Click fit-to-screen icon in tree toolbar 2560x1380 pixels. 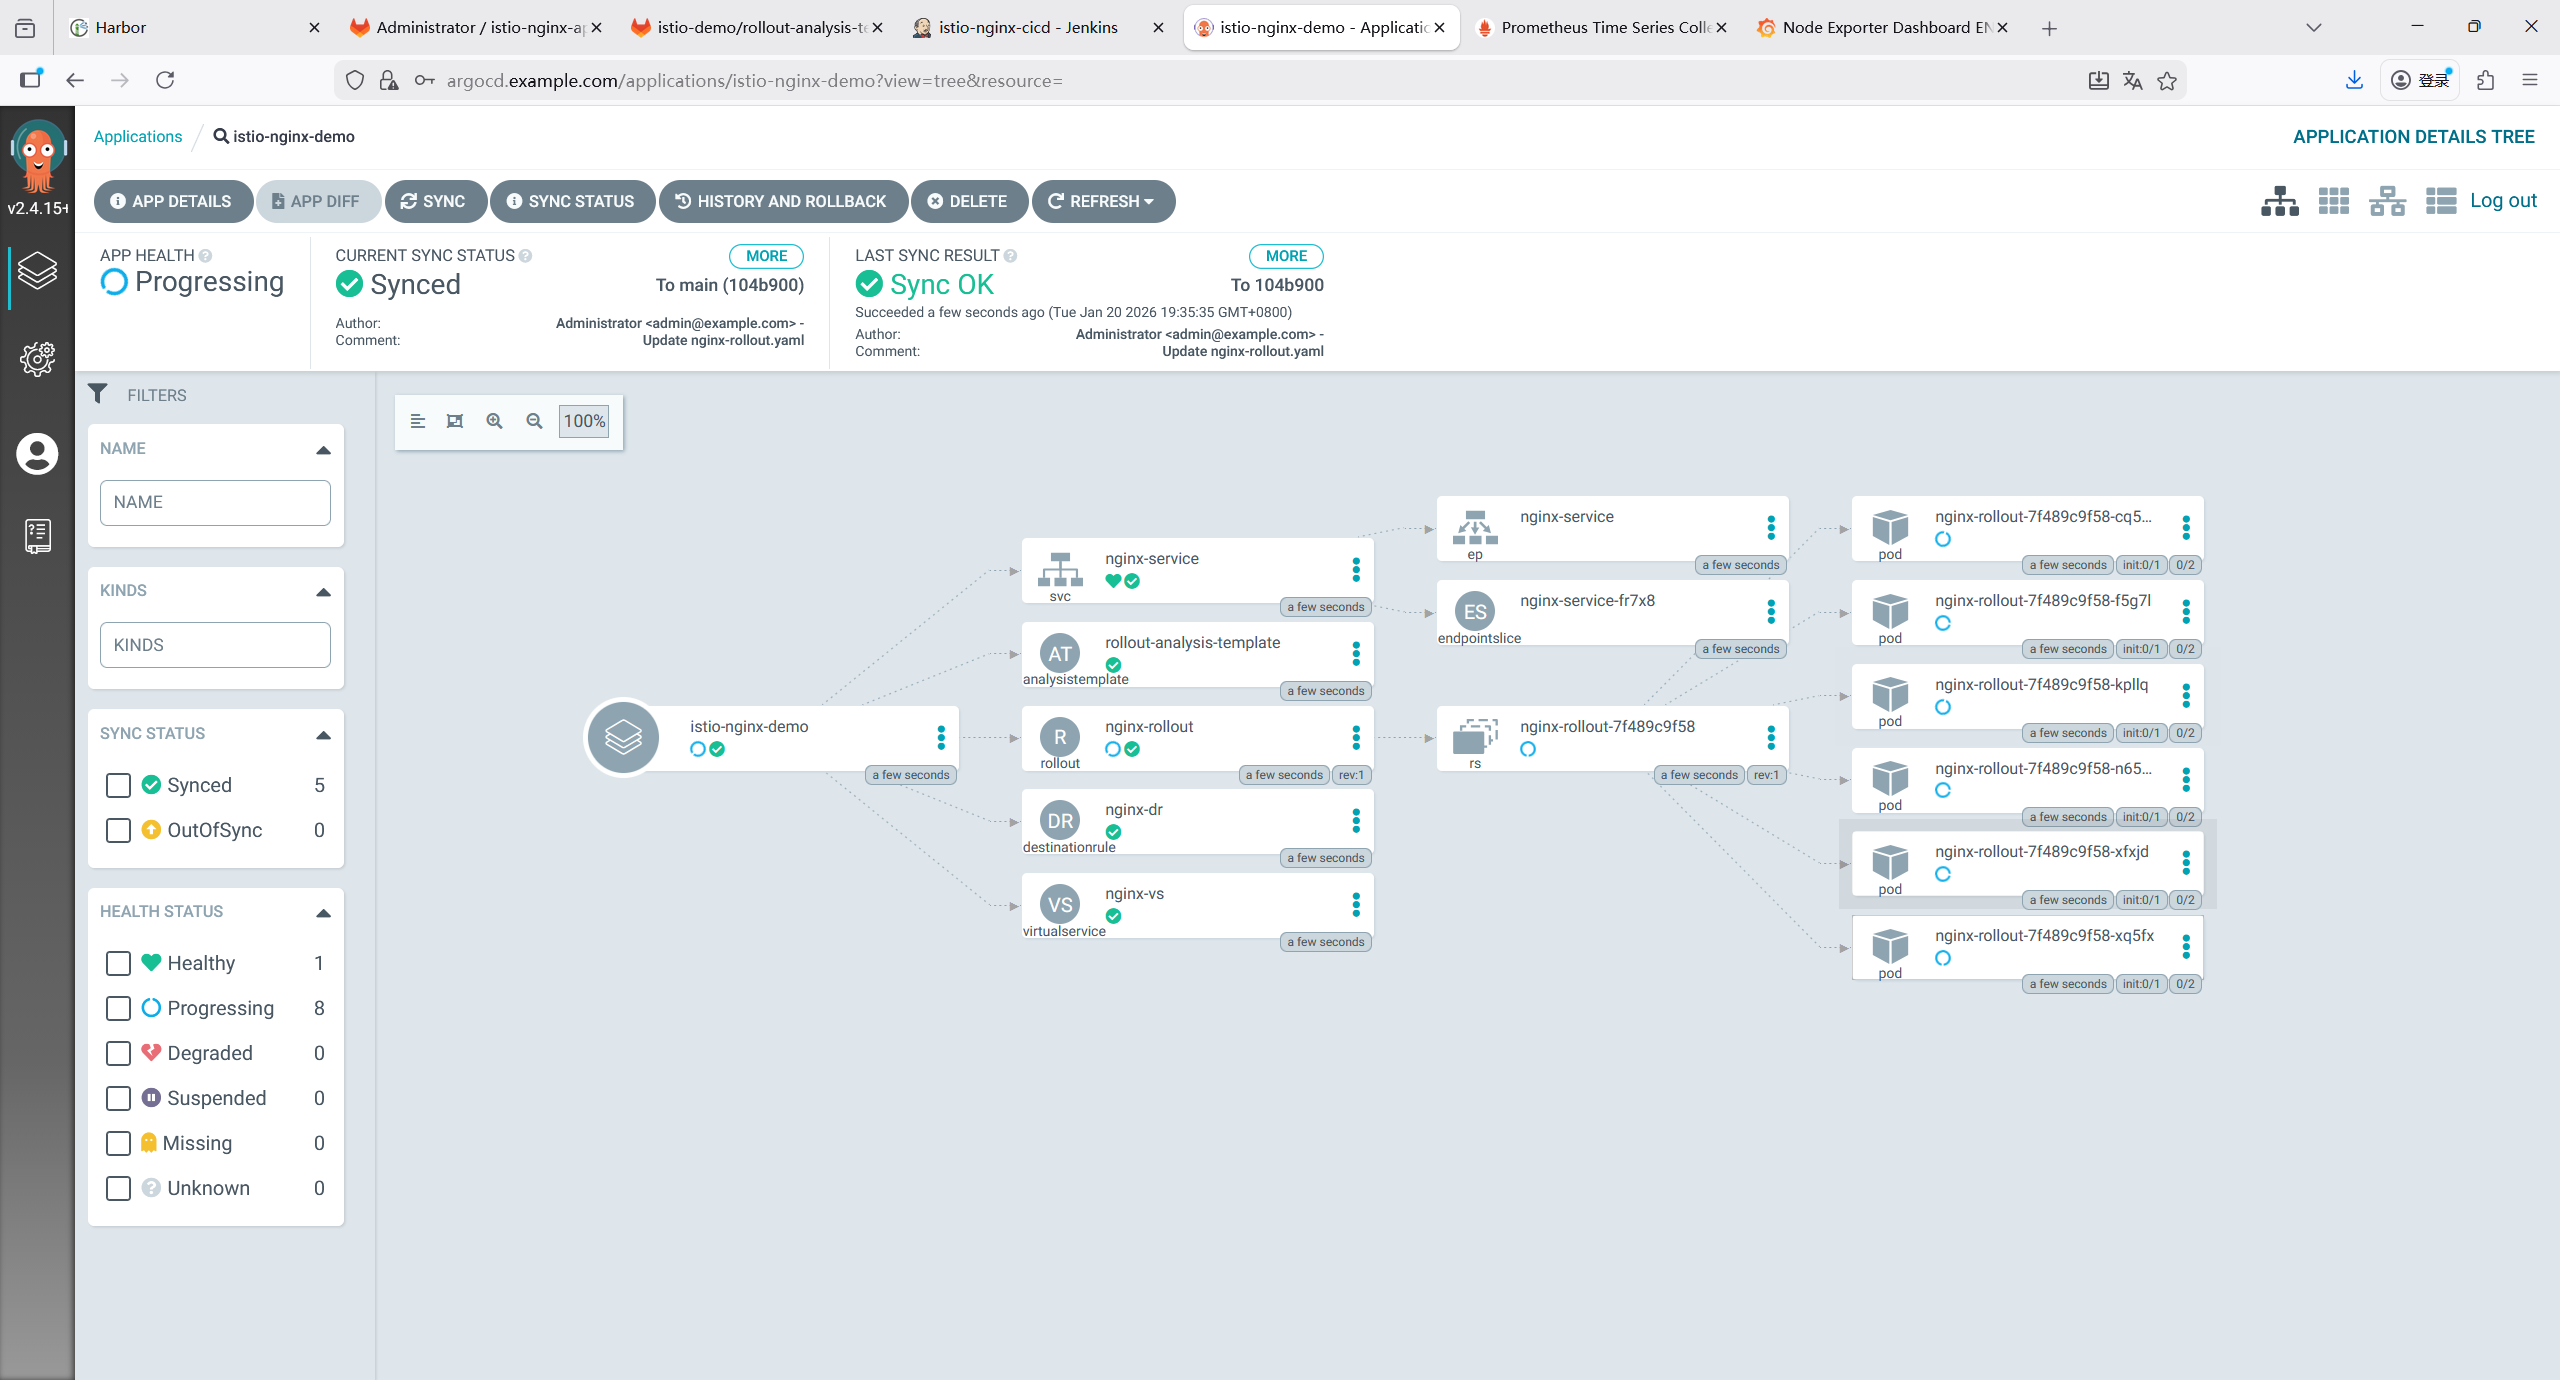tap(455, 421)
